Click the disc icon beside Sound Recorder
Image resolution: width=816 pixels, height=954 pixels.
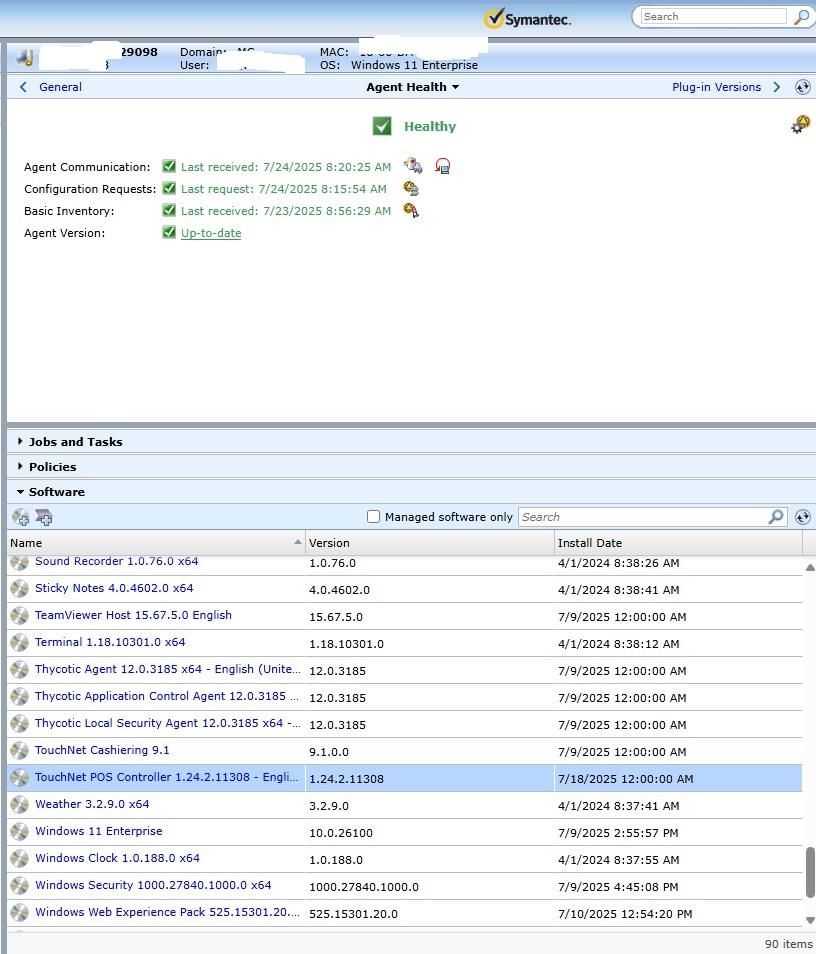[x=19, y=562]
